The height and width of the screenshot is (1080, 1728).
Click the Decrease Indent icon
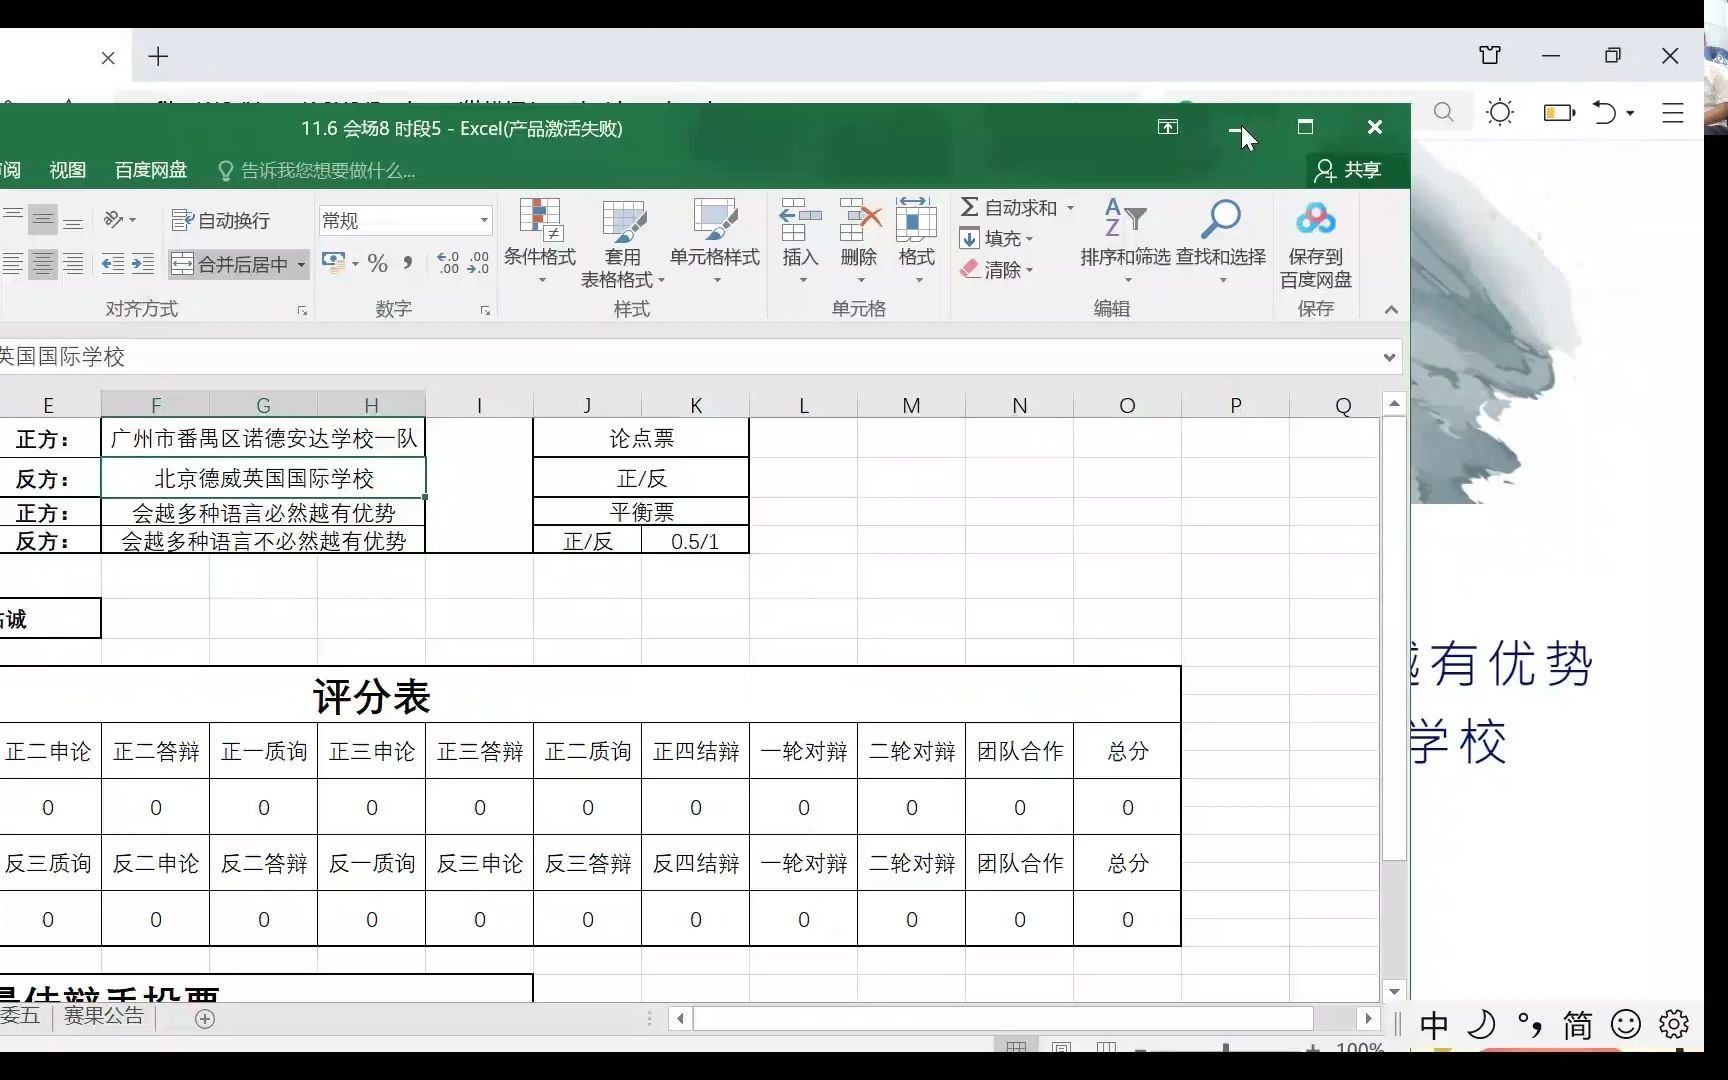click(x=113, y=264)
